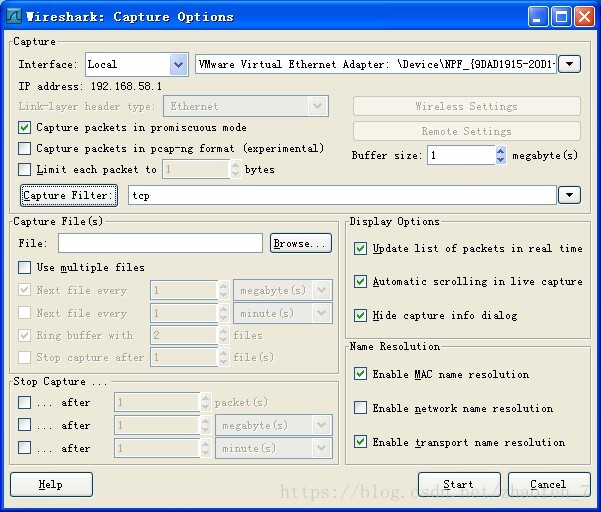601x512 pixels.
Task: Expand the VMware adapter device dropdown arrow
Action: click(570, 64)
